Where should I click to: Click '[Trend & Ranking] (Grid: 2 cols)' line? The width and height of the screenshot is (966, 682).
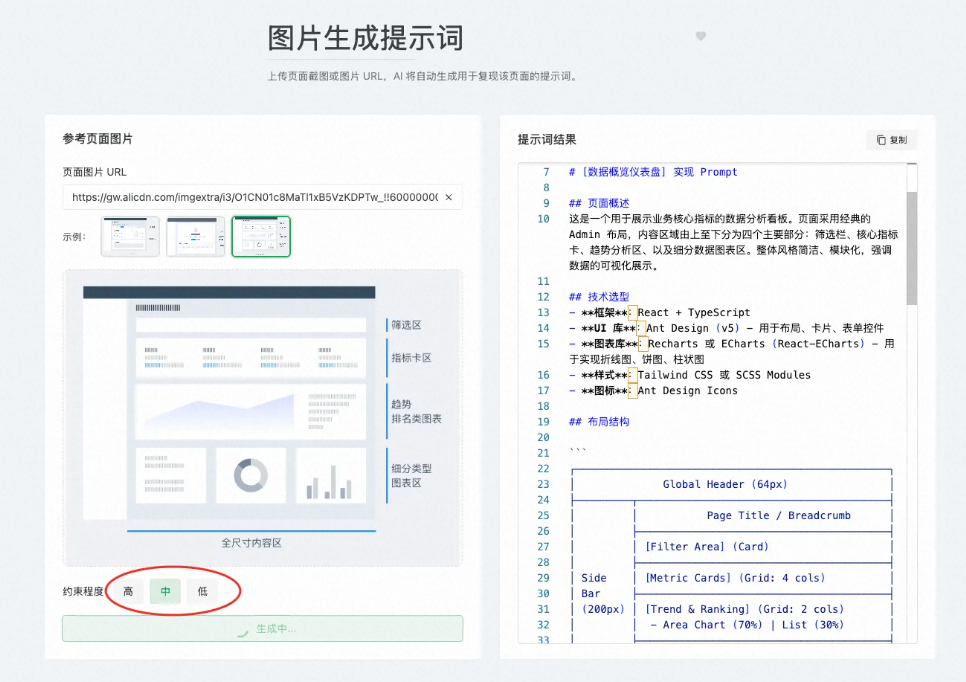pyautogui.click(x=744, y=609)
